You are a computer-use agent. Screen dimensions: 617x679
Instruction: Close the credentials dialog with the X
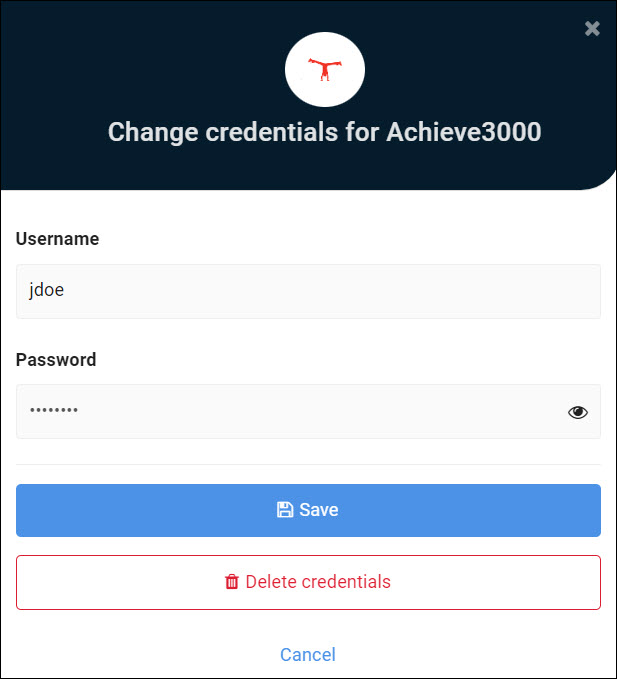coord(592,29)
